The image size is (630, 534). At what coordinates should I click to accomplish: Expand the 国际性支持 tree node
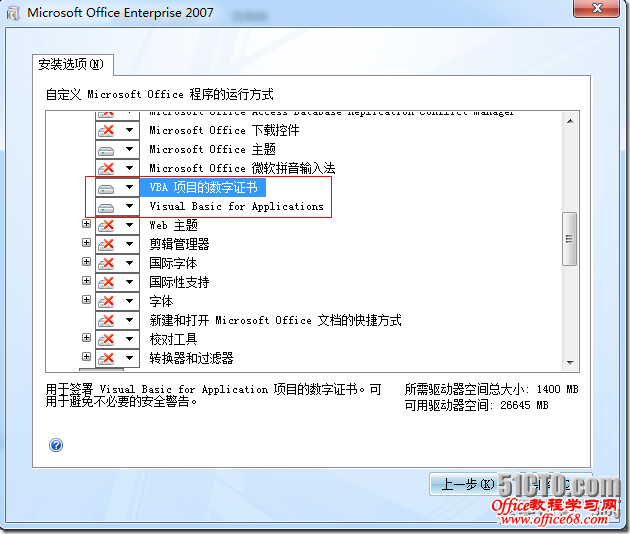tap(86, 280)
